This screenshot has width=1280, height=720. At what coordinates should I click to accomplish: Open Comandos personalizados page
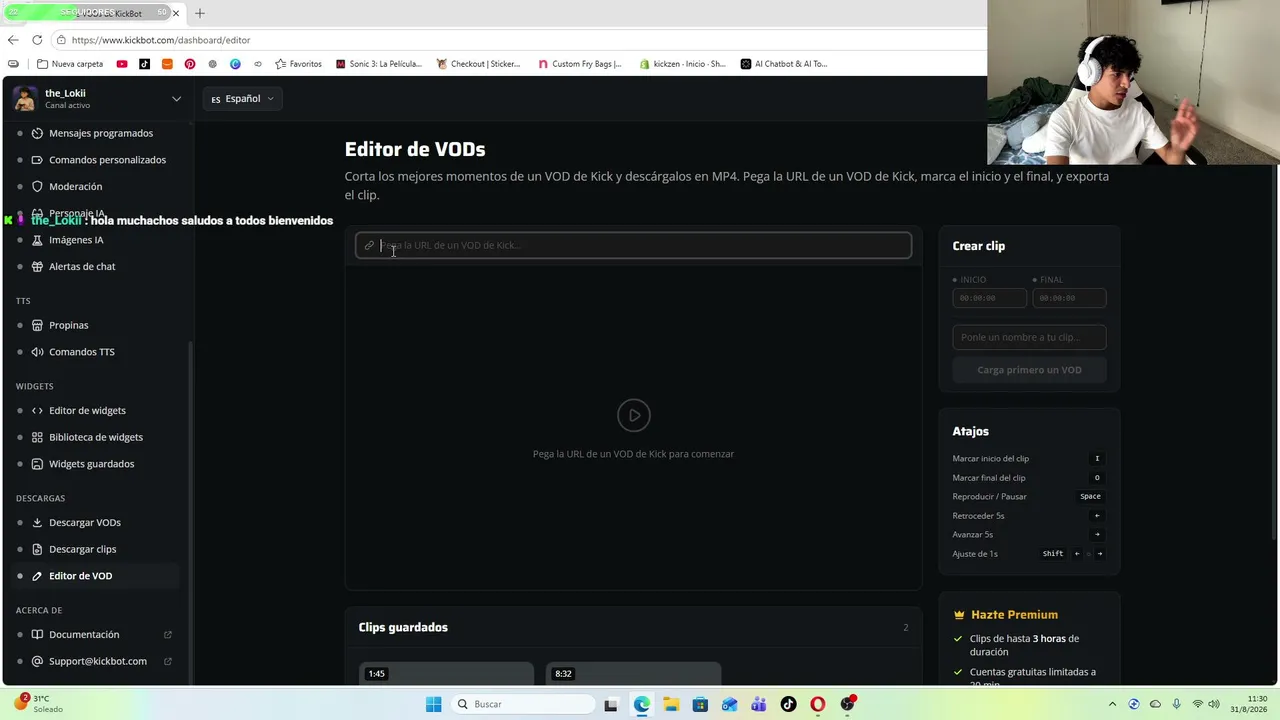(x=107, y=160)
